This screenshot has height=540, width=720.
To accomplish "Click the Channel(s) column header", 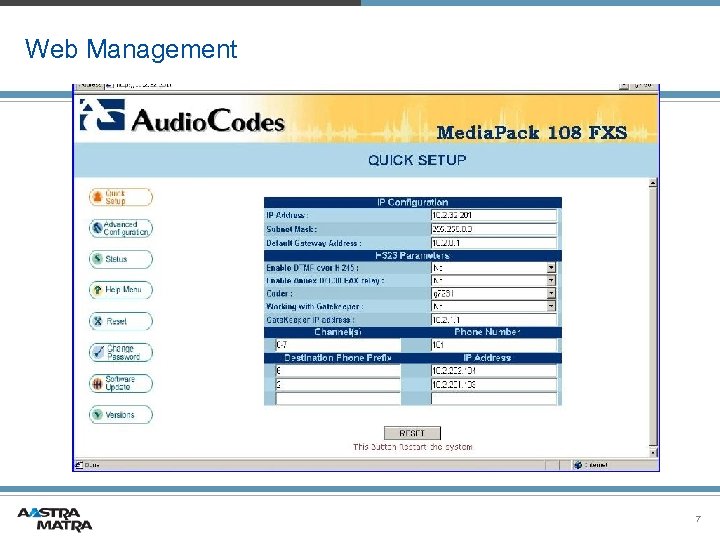I will (x=338, y=332).
